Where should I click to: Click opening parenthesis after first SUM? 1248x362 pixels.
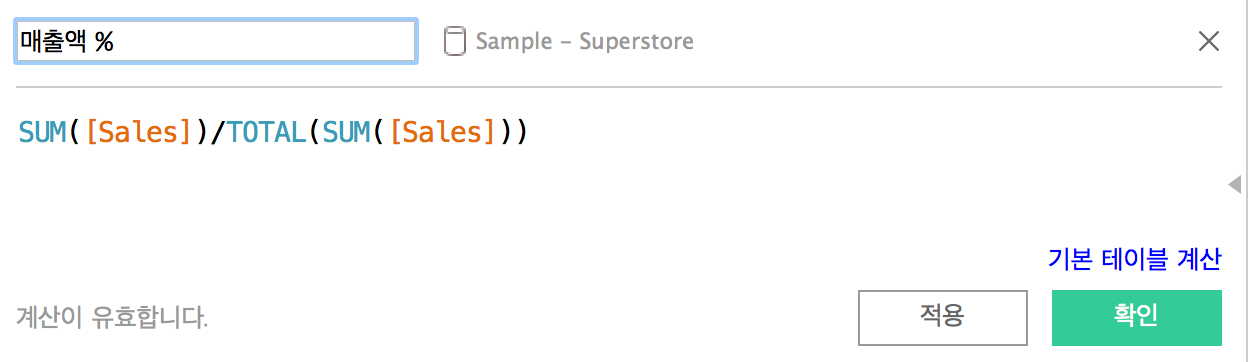click(77, 131)
